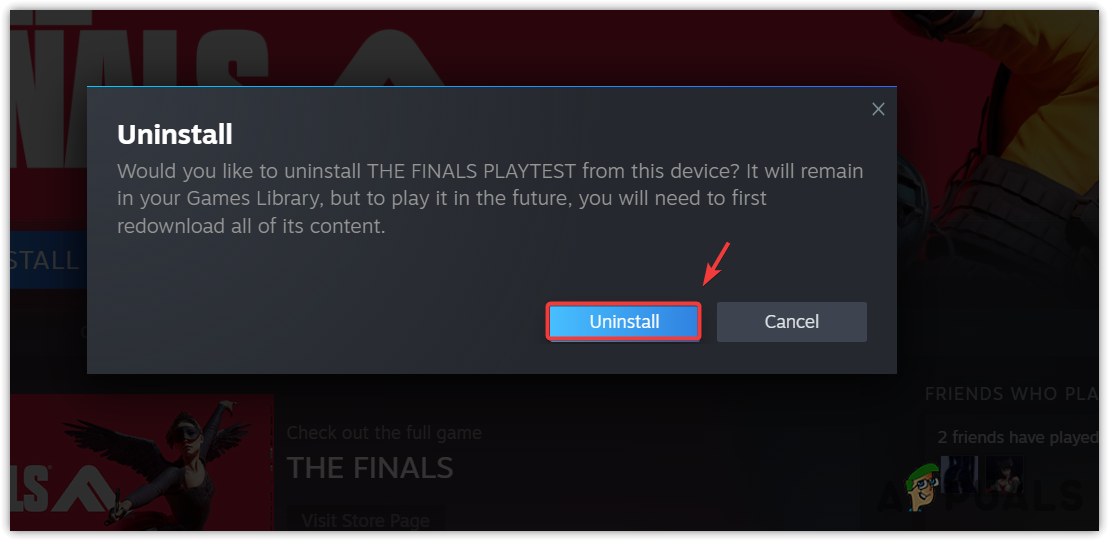The image size is (1109, 541).
Task: Click the 'Check out the full game' label
Action: [x=384, y=432]
